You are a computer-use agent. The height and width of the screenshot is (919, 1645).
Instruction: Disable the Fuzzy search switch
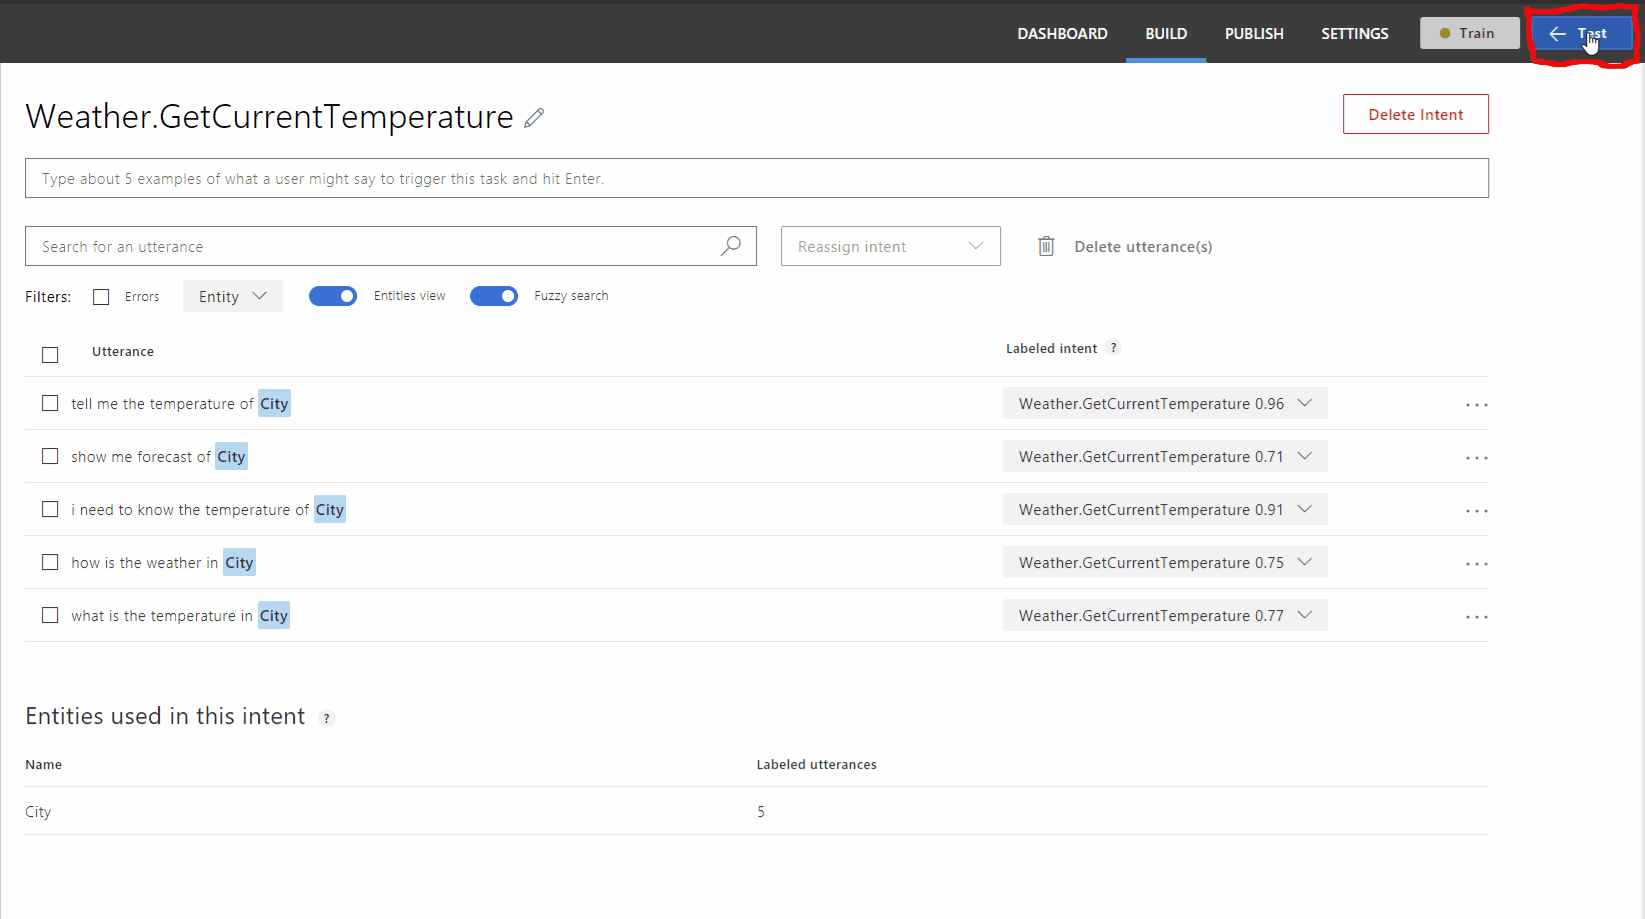click(x=494, y=296)
